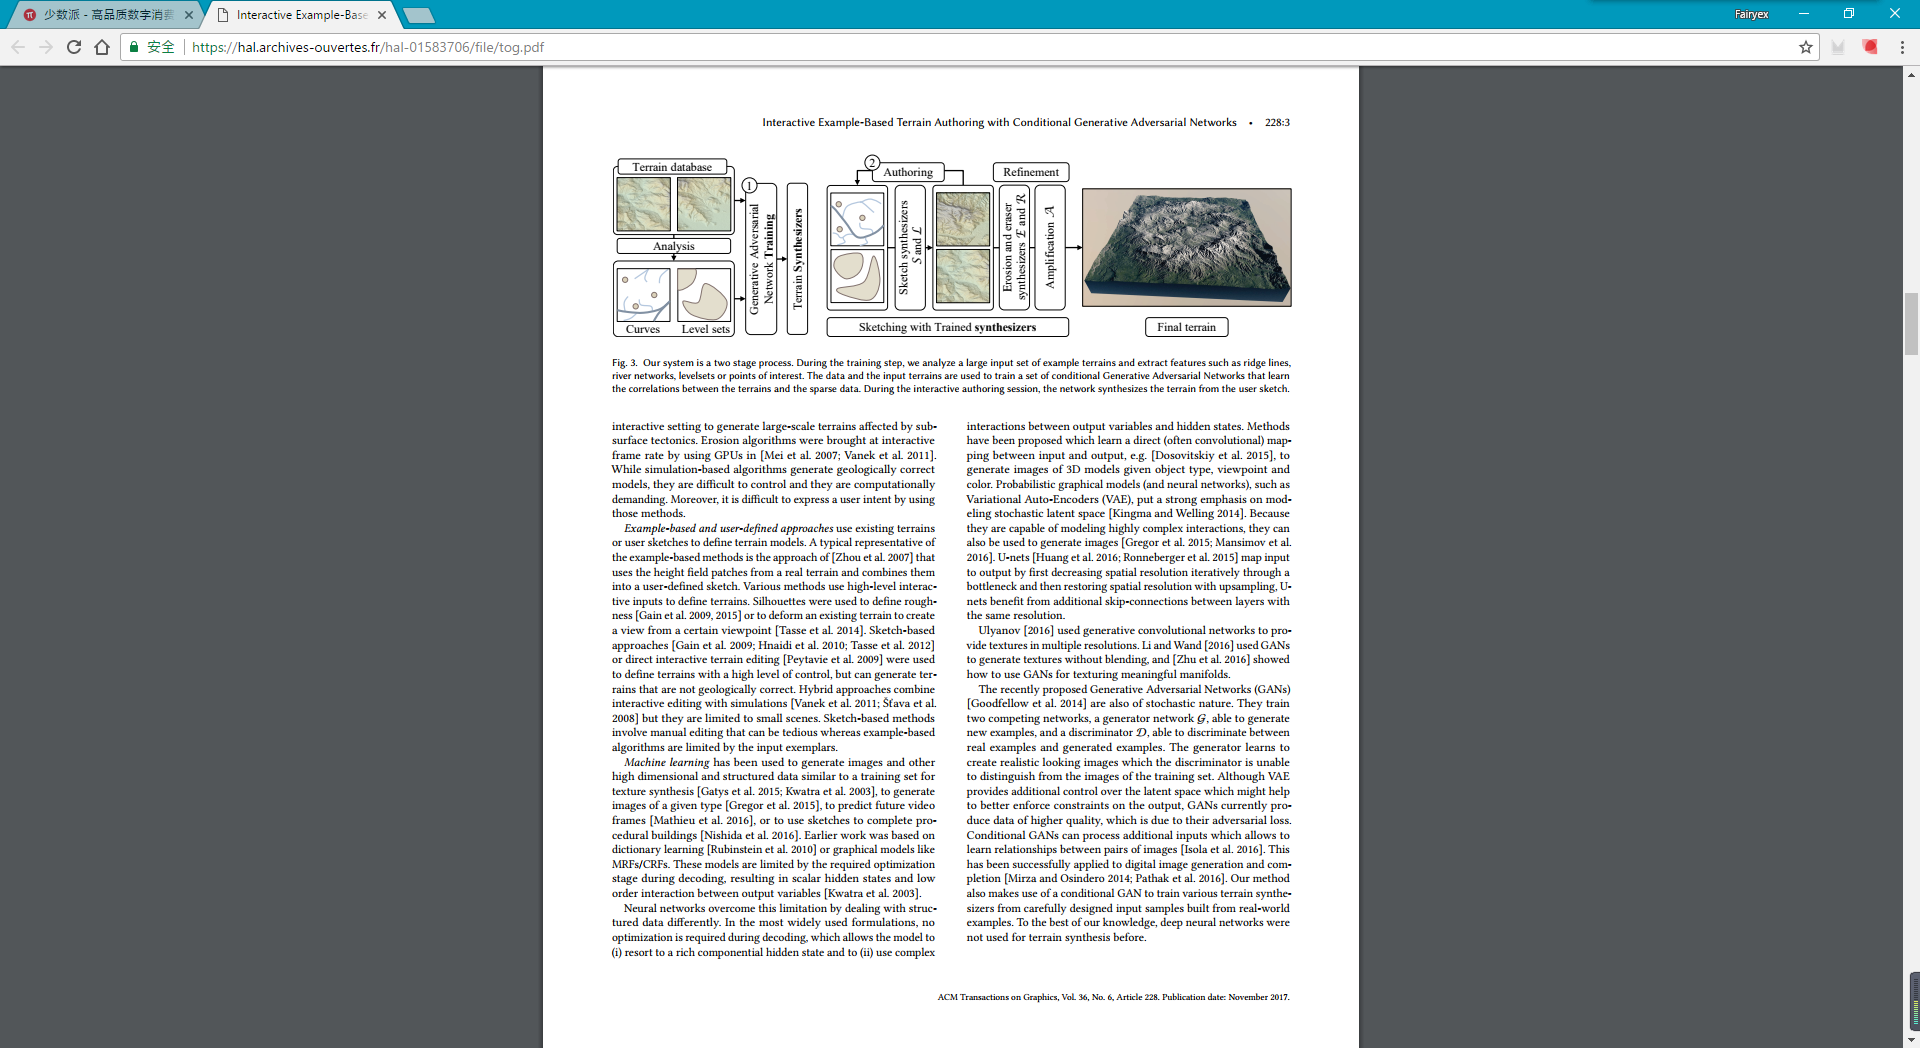Reload the PDF page
Screen dimensions: 1920x1048
coord(74,47)
